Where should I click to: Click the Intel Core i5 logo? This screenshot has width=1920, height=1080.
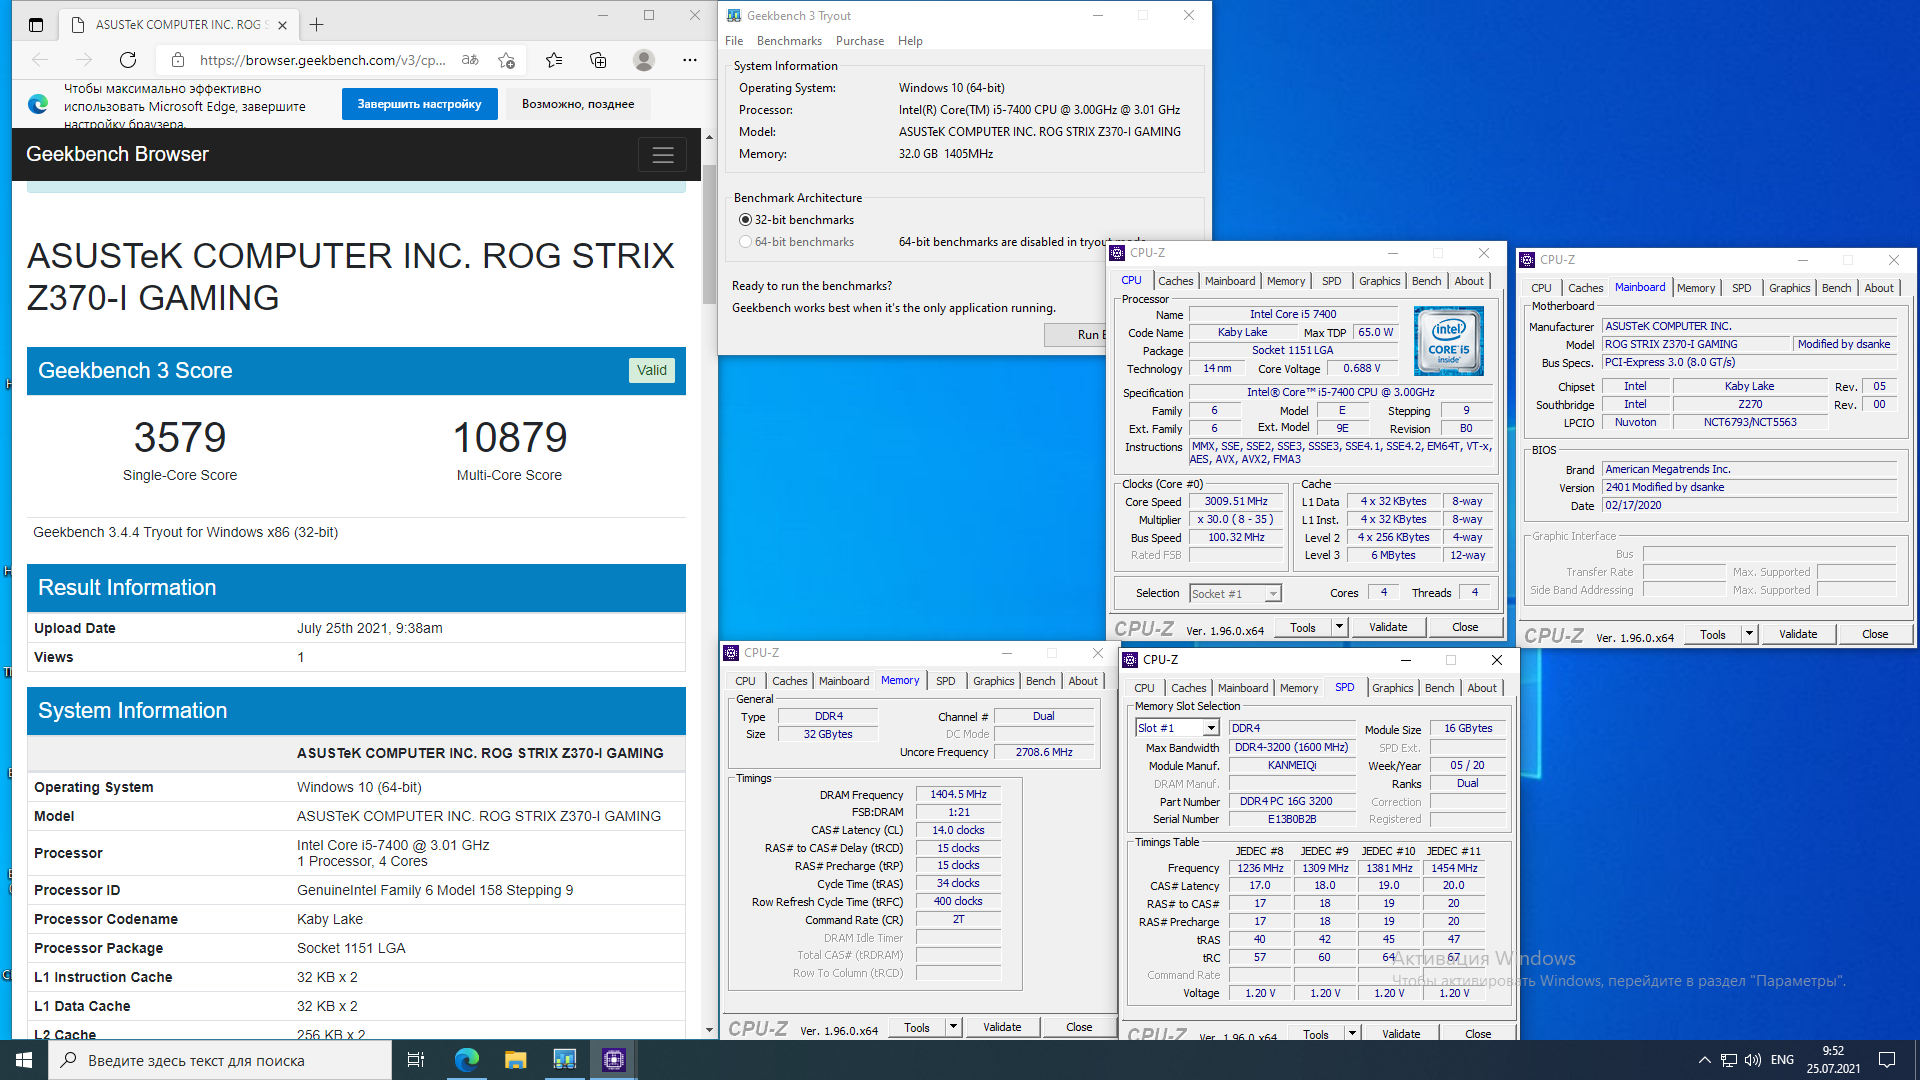click(x=1449, y=341)
